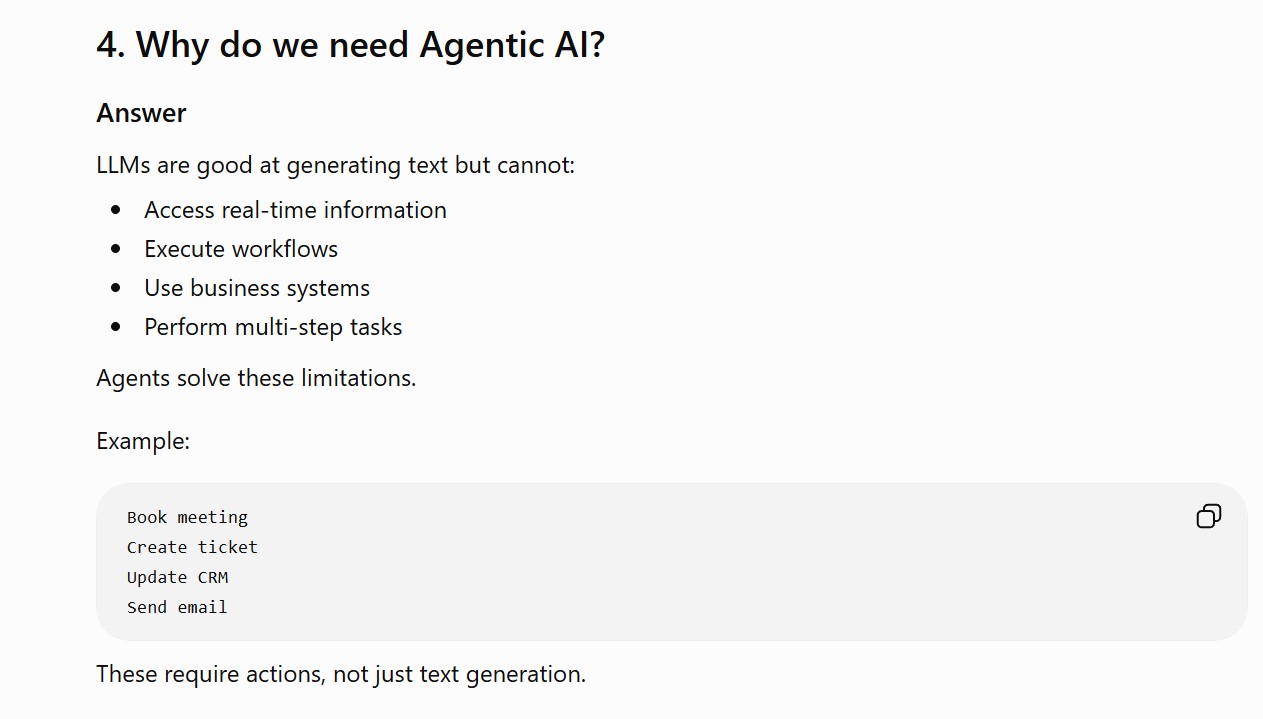Click the 'Answer' subheading
Image resolution: width=1263 pixels, height=719 pixels.
(141, 113)
